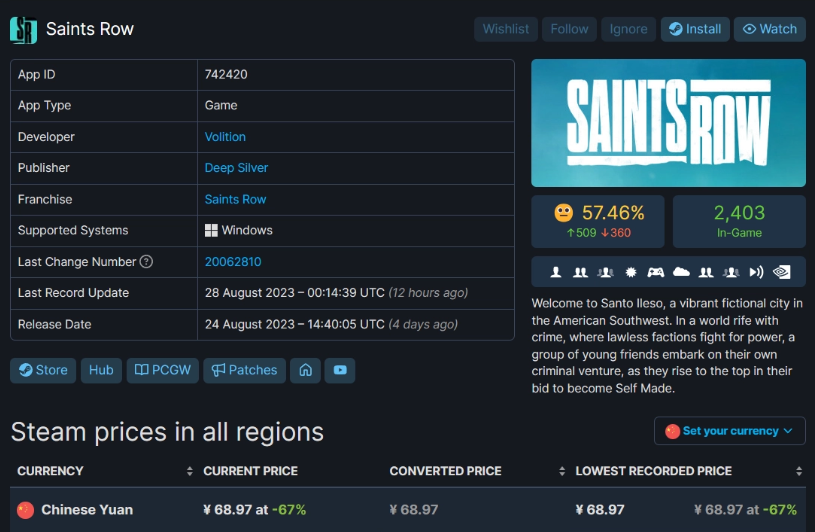Open the Store page button

click(43, 370)
